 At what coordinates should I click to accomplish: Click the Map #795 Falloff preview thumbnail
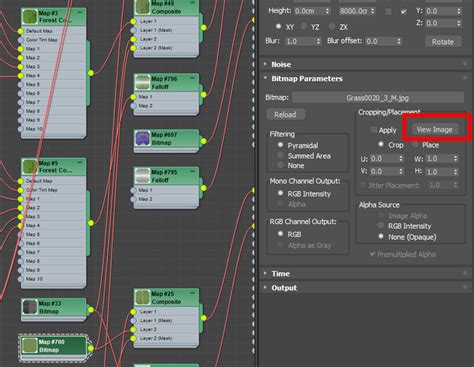point(142,176)
